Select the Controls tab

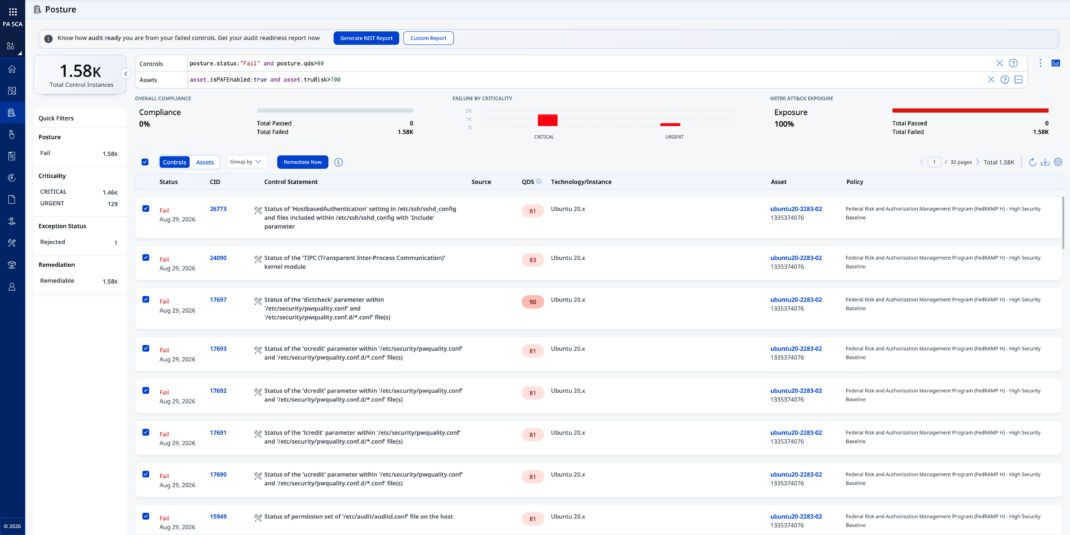click(x=175, y=162)
